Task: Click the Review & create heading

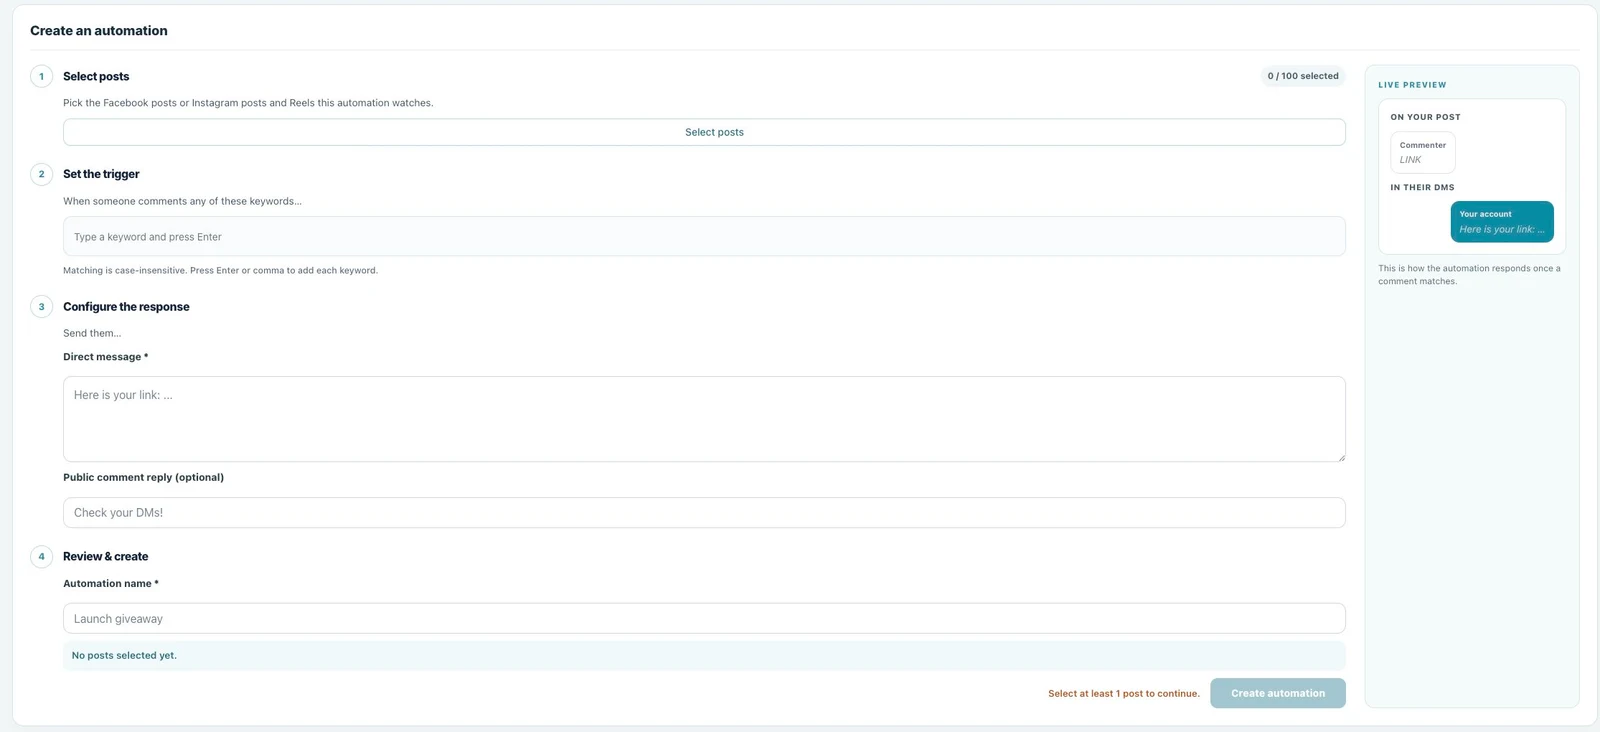Action: [105, 557]
